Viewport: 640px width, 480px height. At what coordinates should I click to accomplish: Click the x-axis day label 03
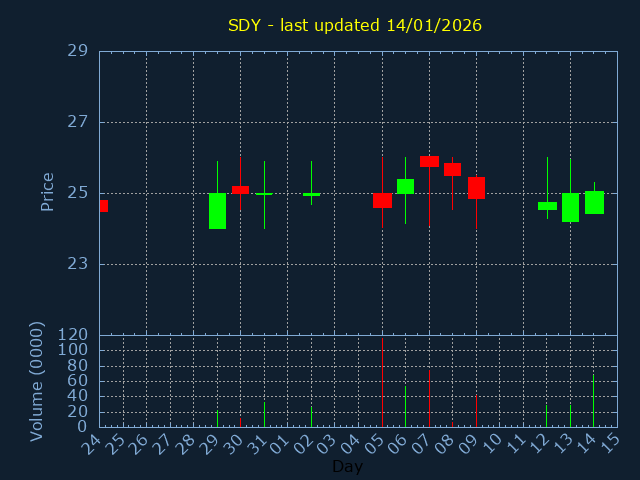(x=327, y=444)
